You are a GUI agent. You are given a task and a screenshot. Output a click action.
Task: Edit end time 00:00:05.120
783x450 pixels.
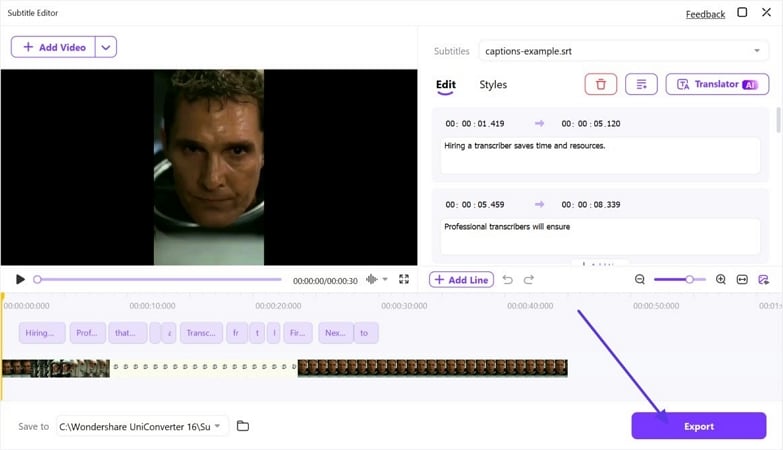[x=591, y=123]
